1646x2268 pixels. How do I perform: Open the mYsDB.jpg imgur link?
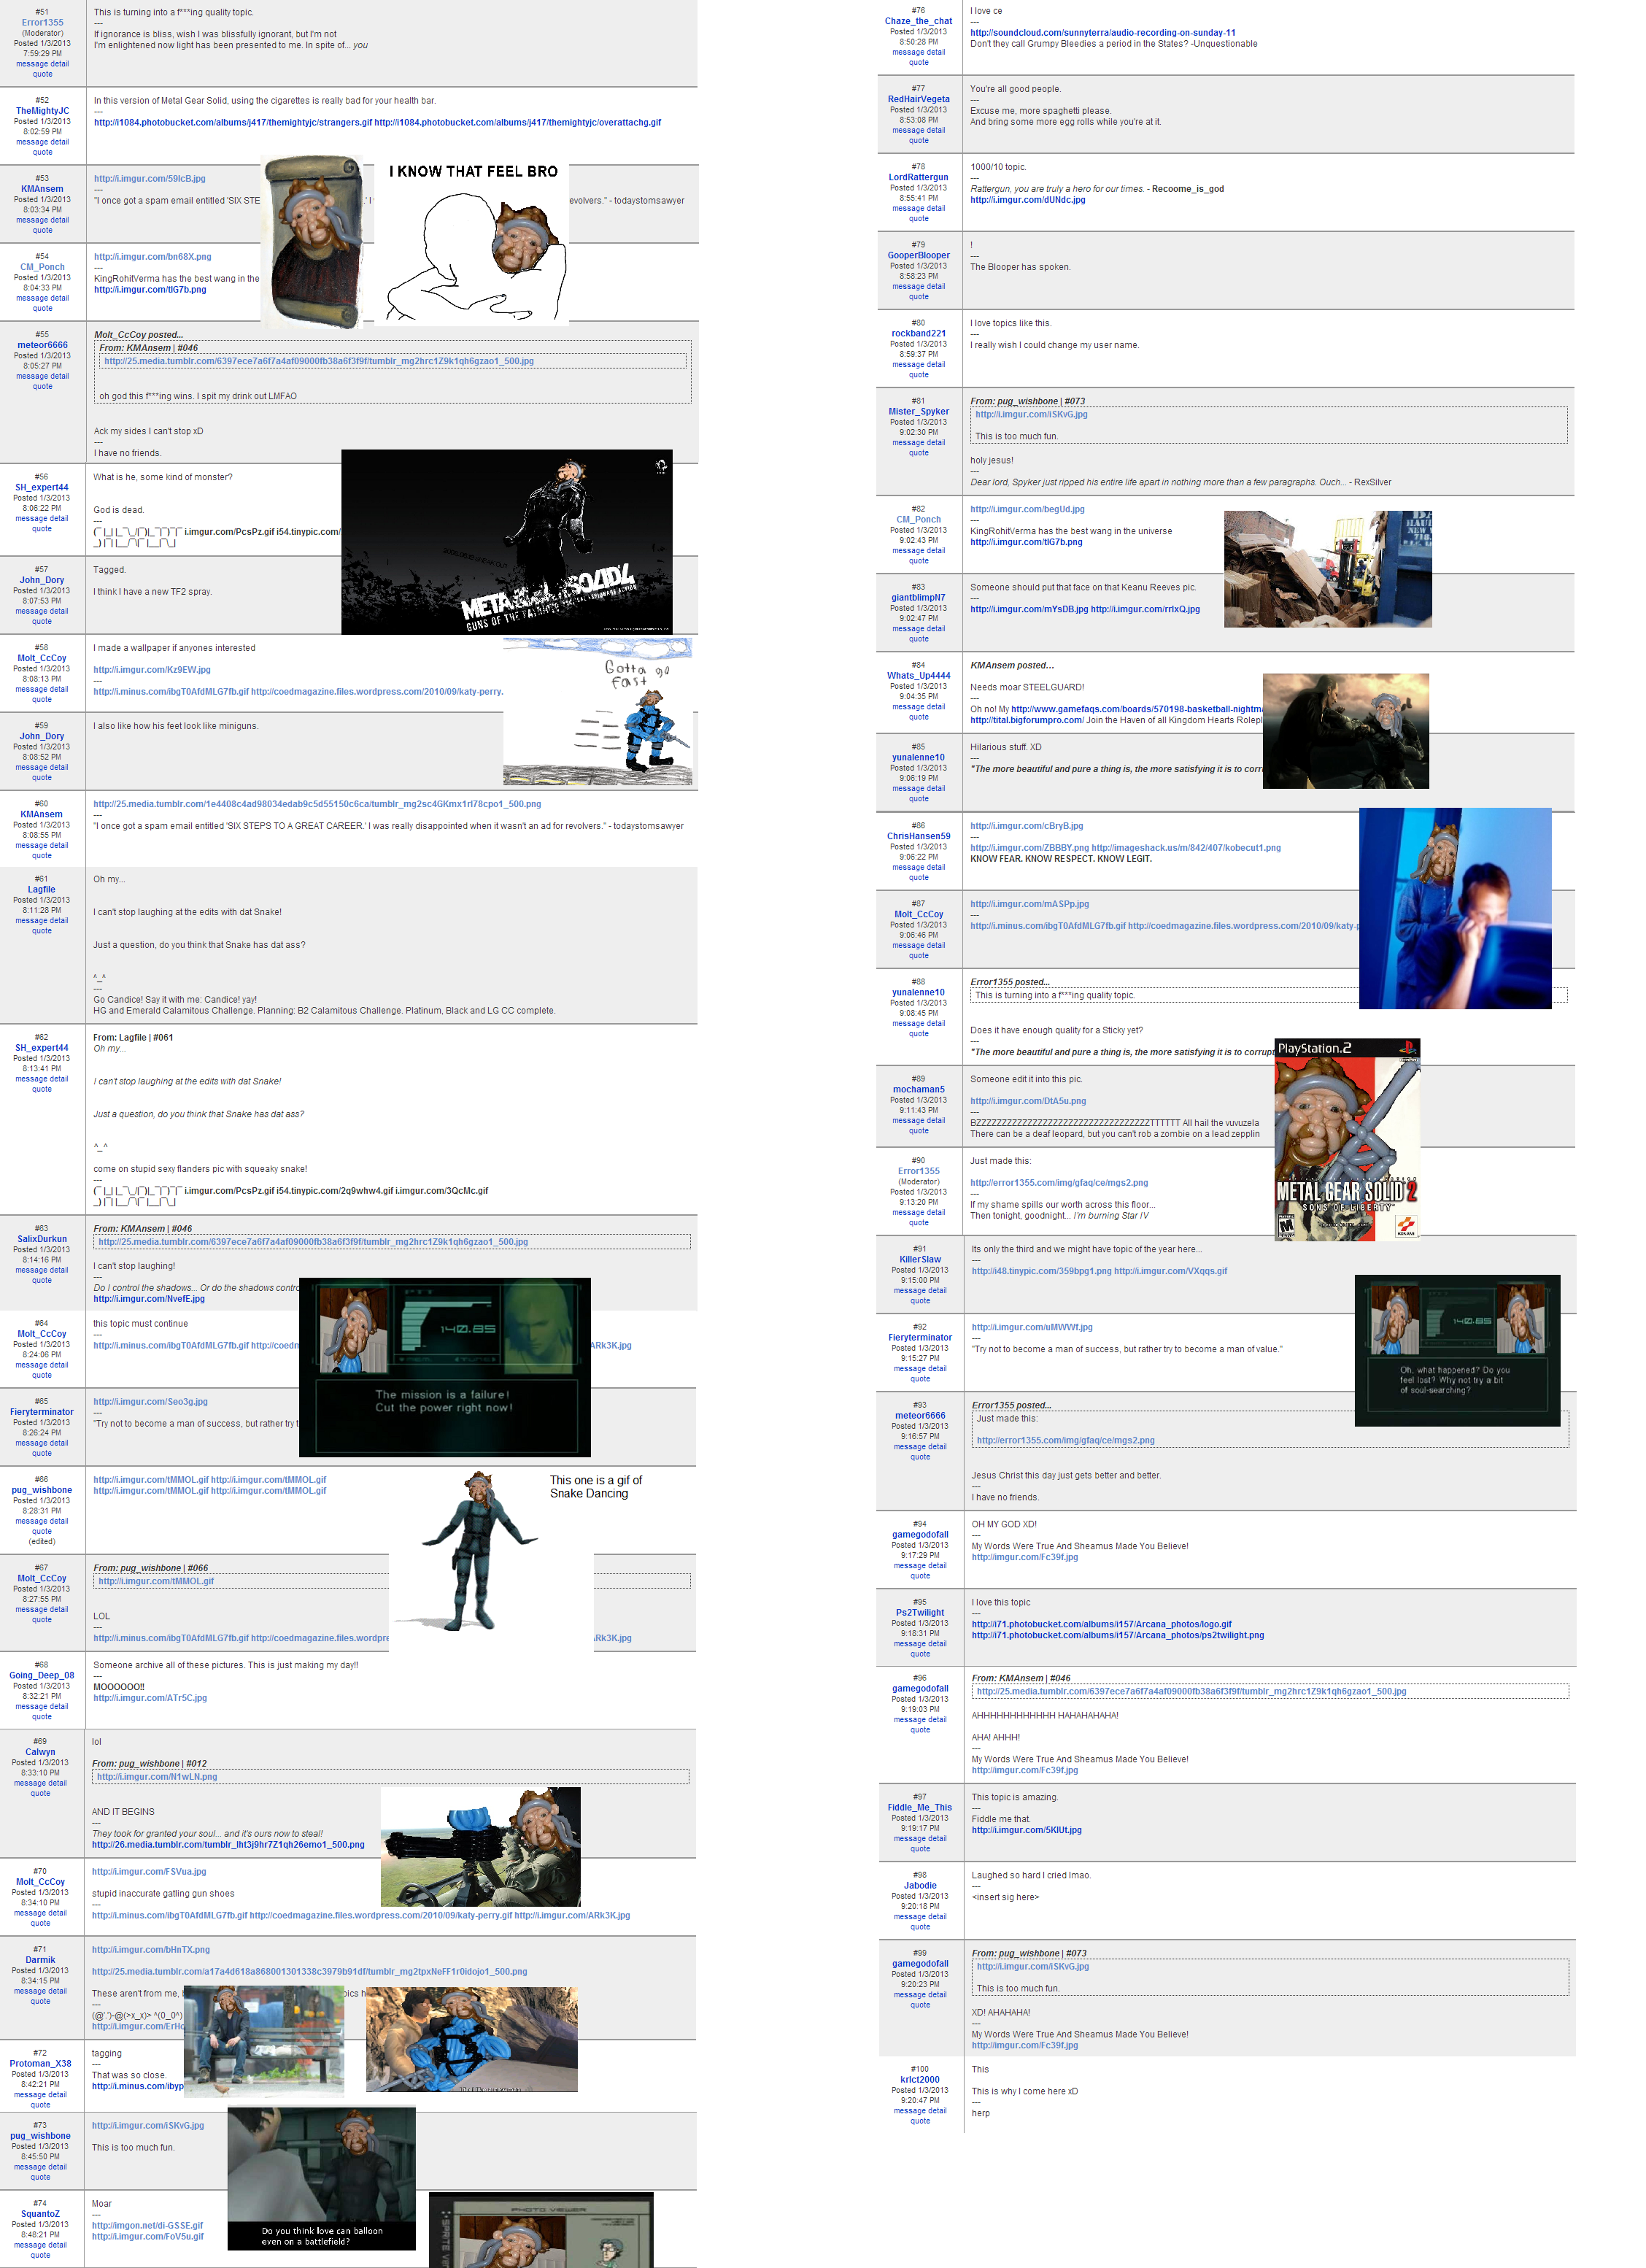click(1029, 610)
